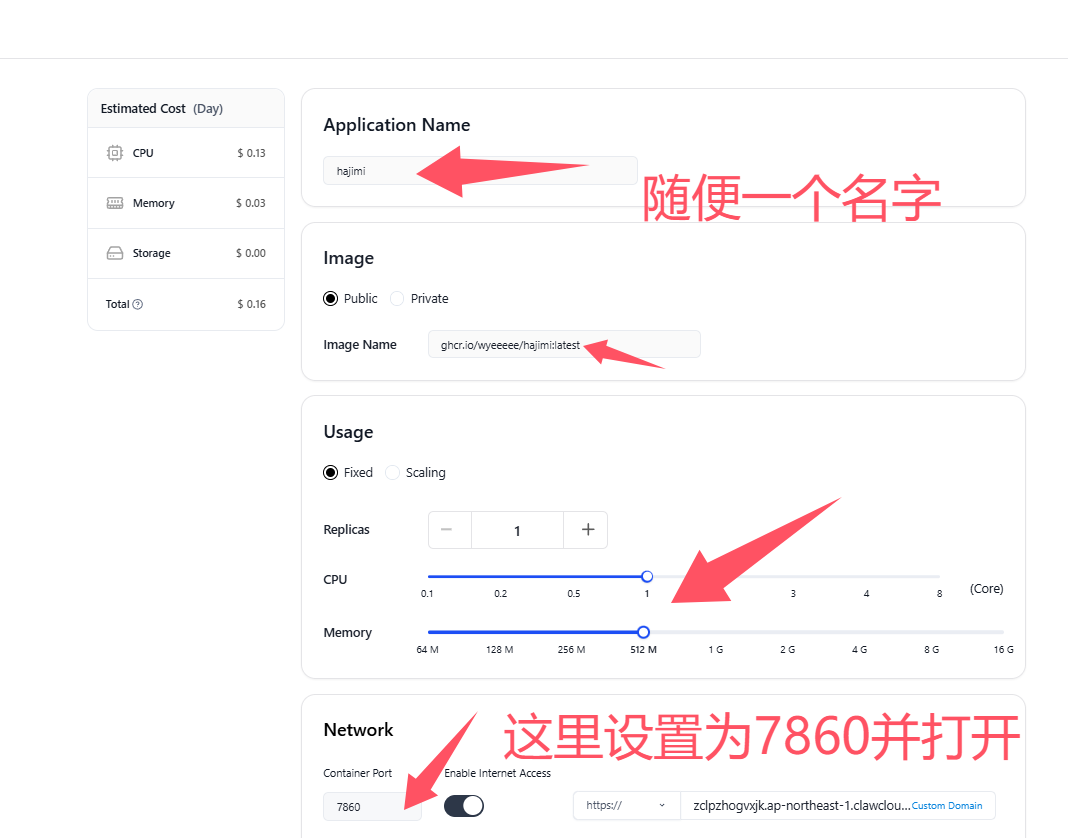Increase replicas with the plus button
Screen dimensions: 1068x838
587,530
